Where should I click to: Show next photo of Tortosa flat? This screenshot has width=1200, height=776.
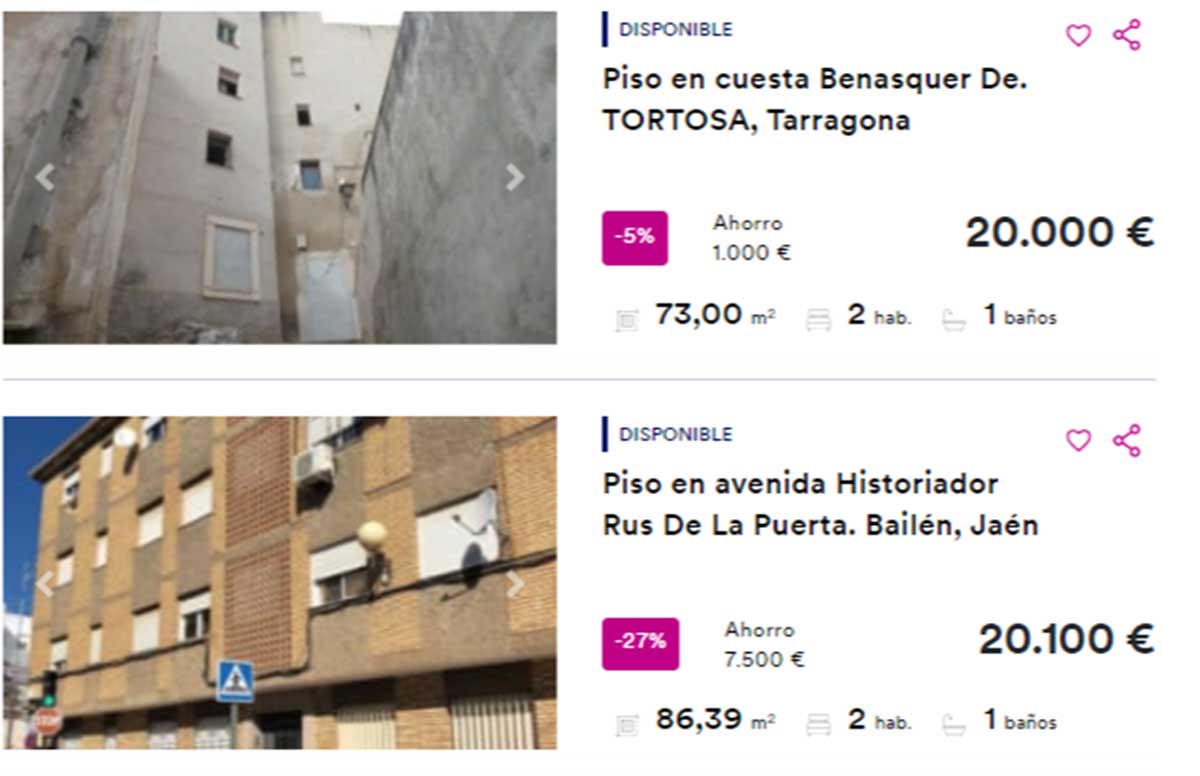coord(515,178)
